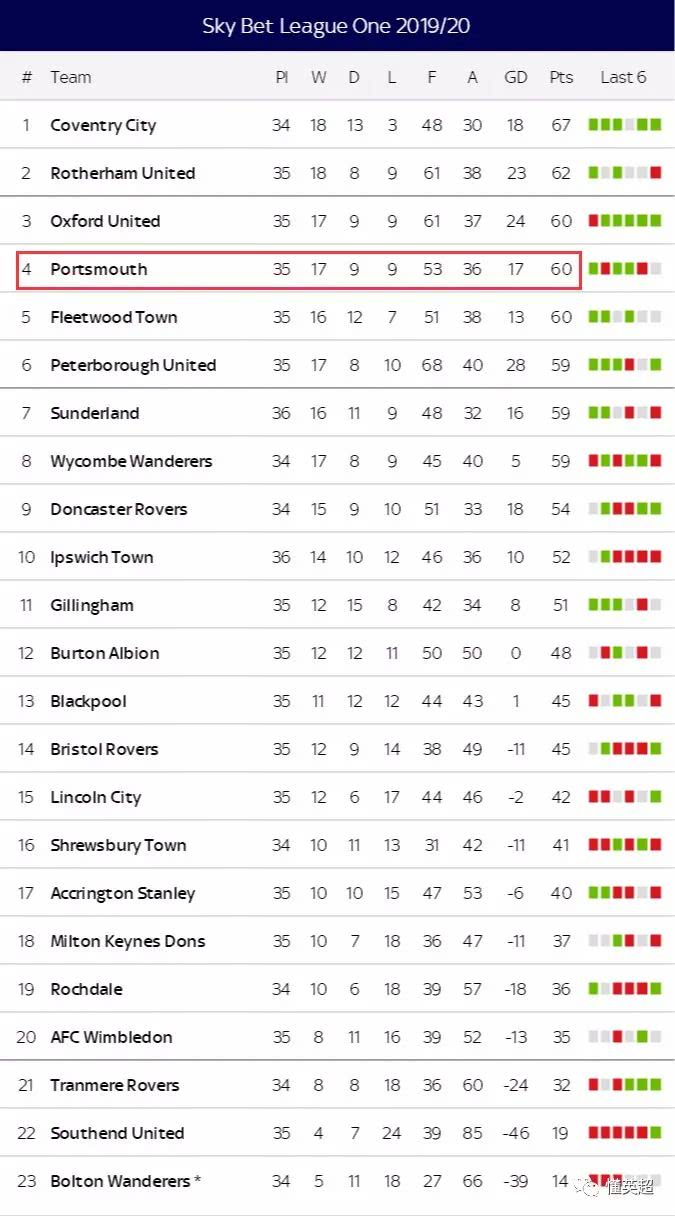Click Southend United's Last 6 form bar
The height and width of the screenshot is (1216, 675).
coord(625,1133)
